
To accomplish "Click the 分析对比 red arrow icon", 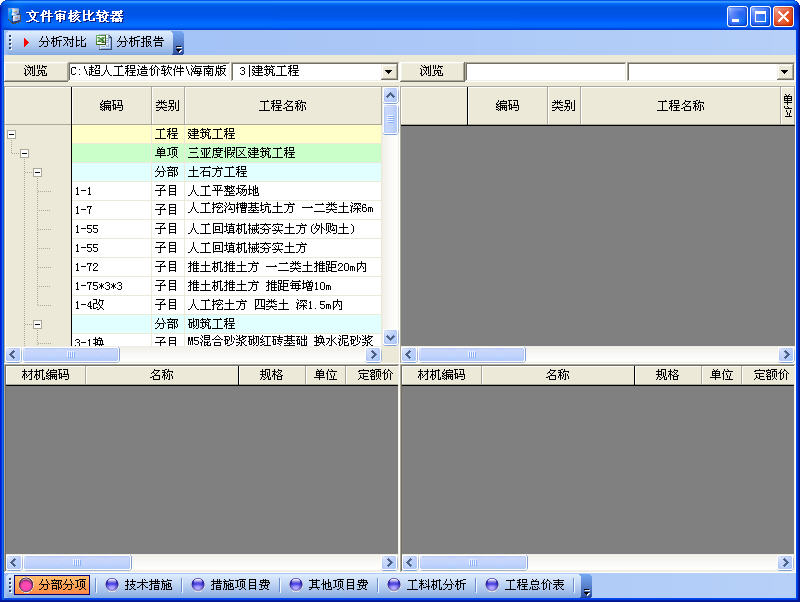I will (26, 42).
